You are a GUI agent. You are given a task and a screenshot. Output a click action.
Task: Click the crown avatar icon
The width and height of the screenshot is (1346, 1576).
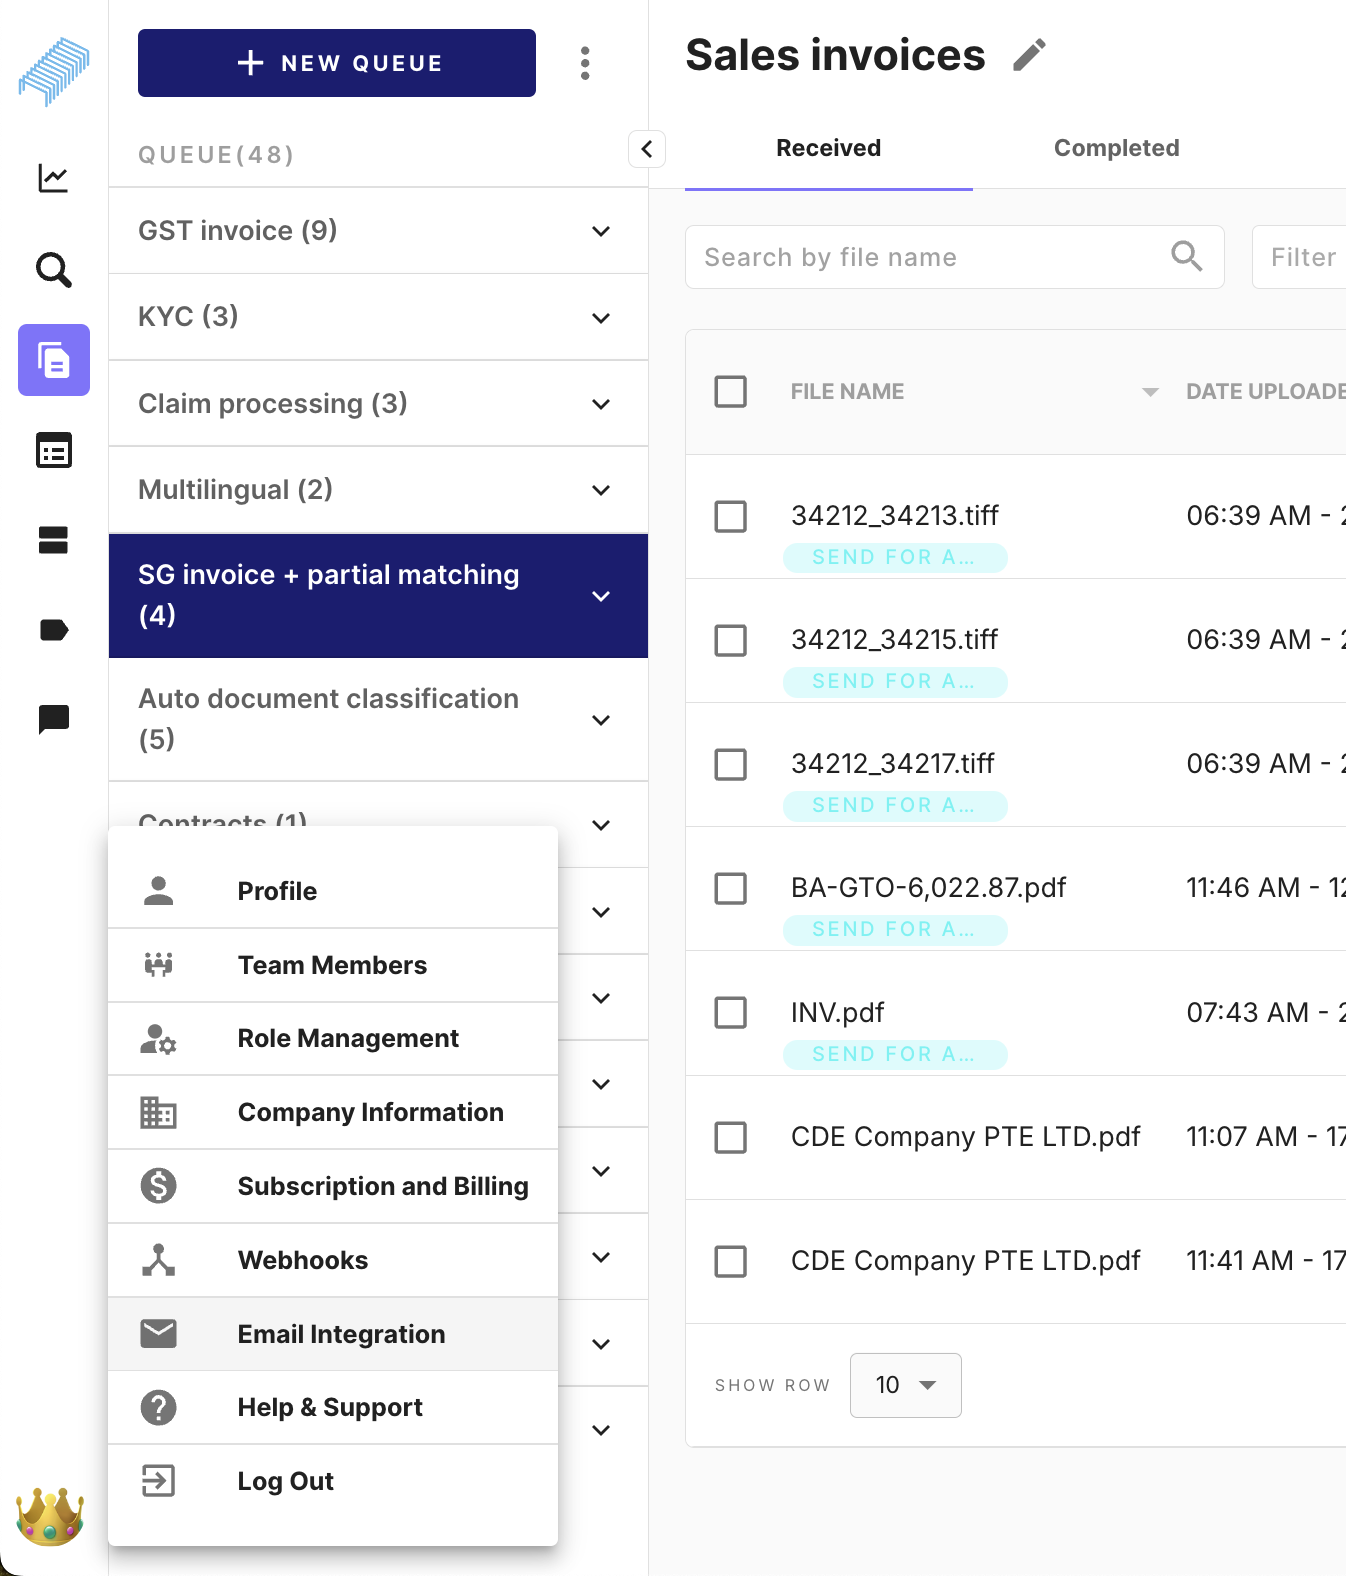(50, 1516)
